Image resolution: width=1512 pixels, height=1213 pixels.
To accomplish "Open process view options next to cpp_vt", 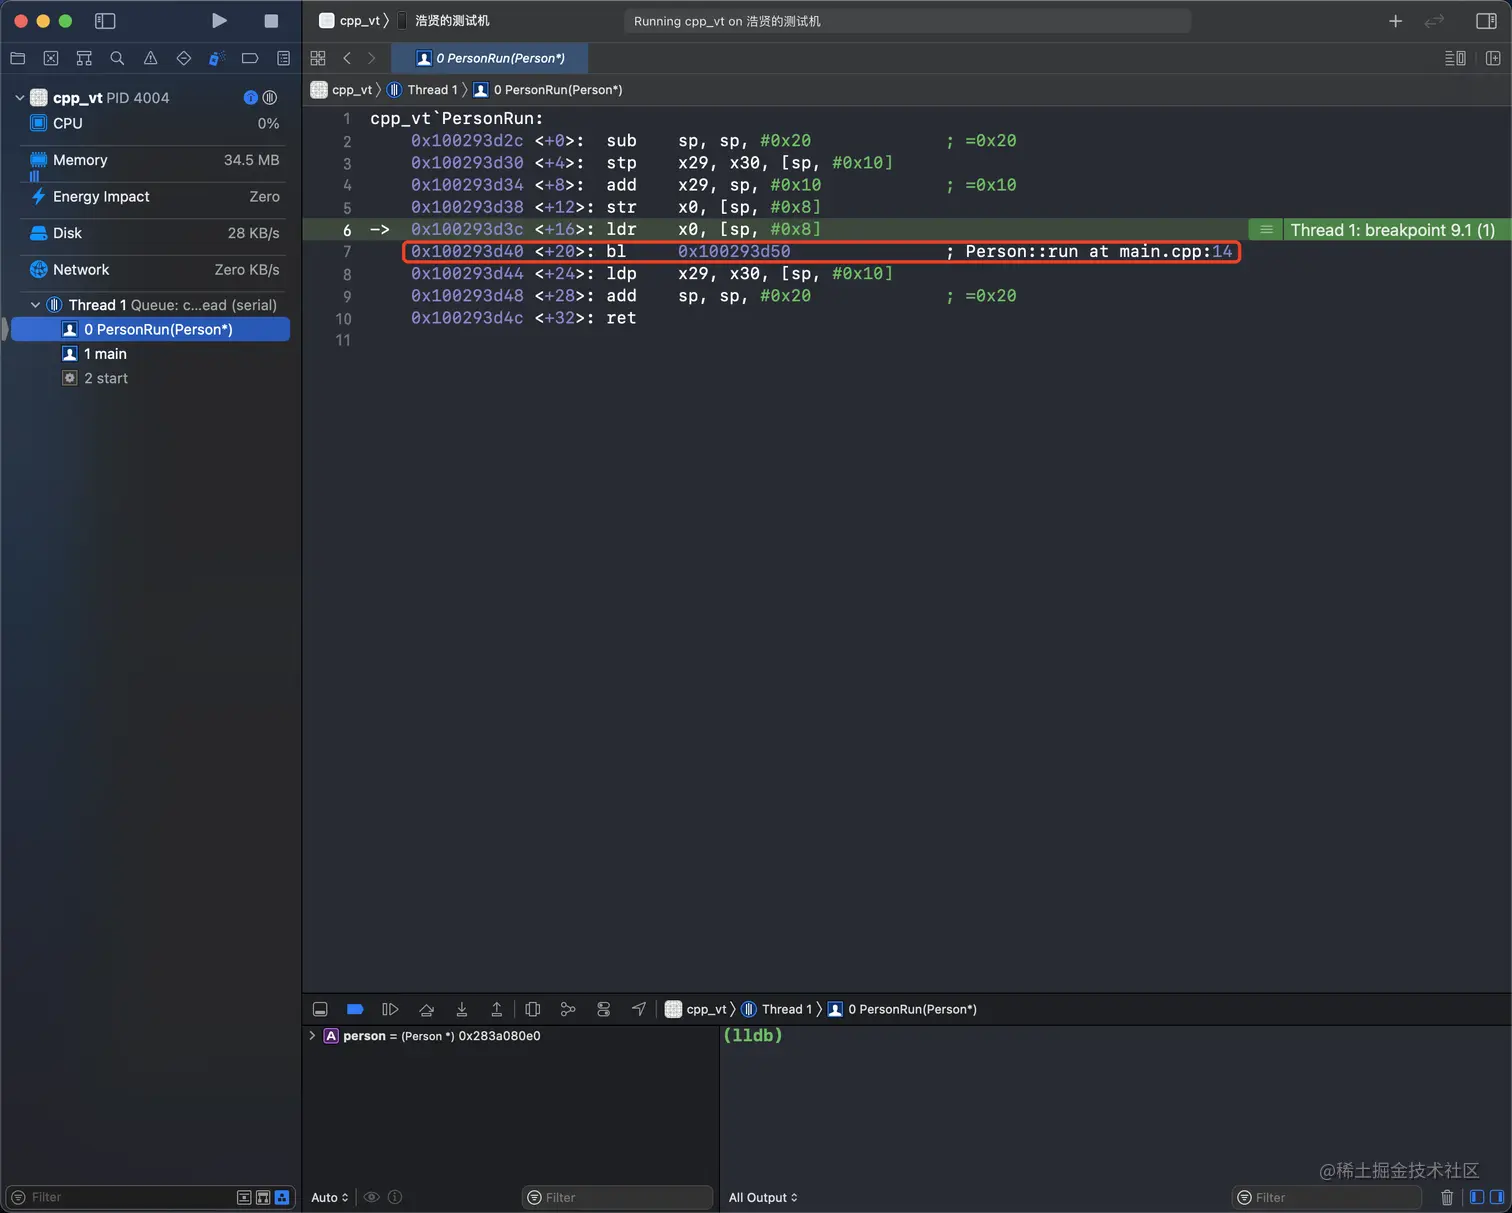I will (x=269, y=98).
